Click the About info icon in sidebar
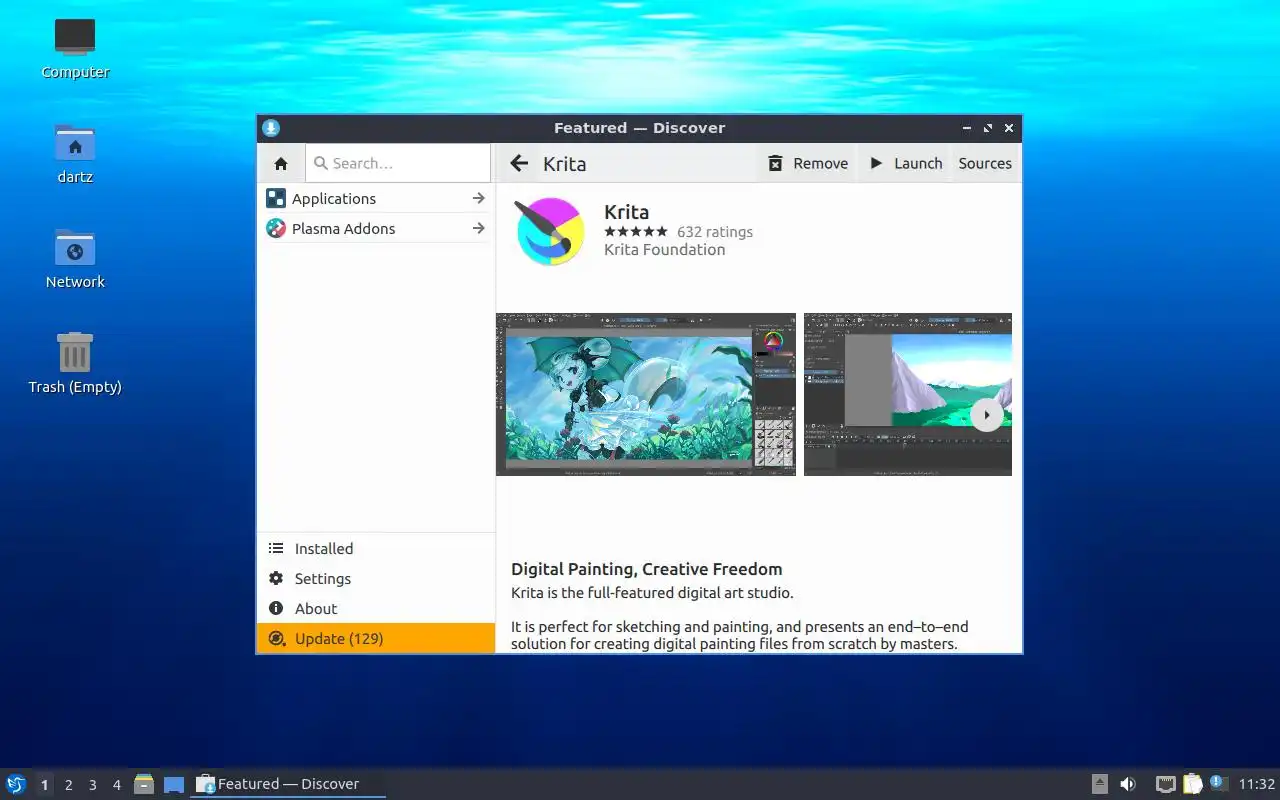The width and height of the screenshot is (1280, 800). pos(276,608)
